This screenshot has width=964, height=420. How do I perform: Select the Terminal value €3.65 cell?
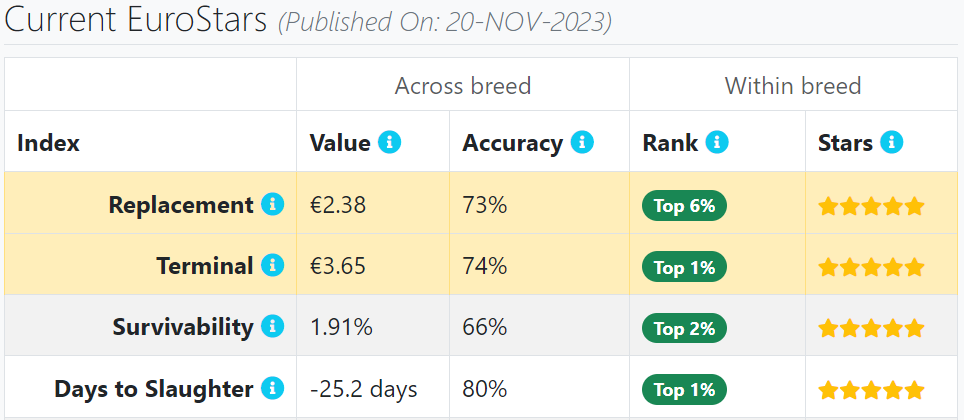[x=373, y=264]
